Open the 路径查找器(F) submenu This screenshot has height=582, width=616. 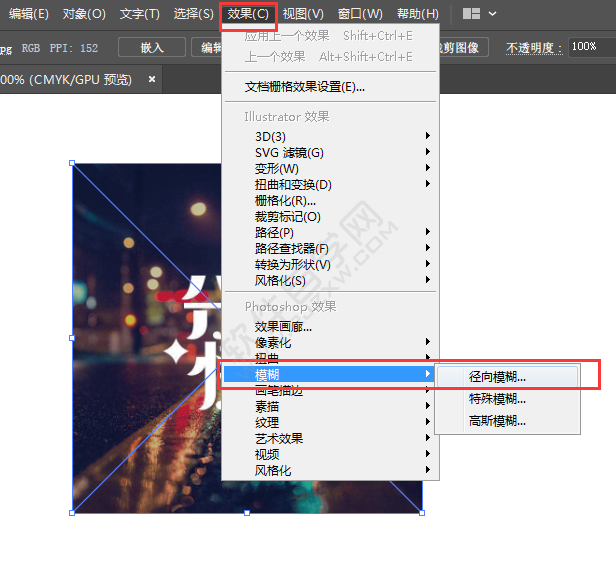pyautogui.click(x=330, y=249)
